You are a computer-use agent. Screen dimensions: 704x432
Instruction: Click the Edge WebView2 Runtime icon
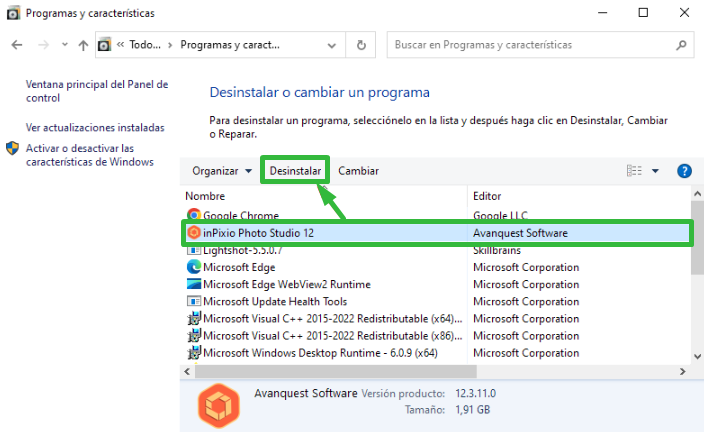click(x=194, y=284)
